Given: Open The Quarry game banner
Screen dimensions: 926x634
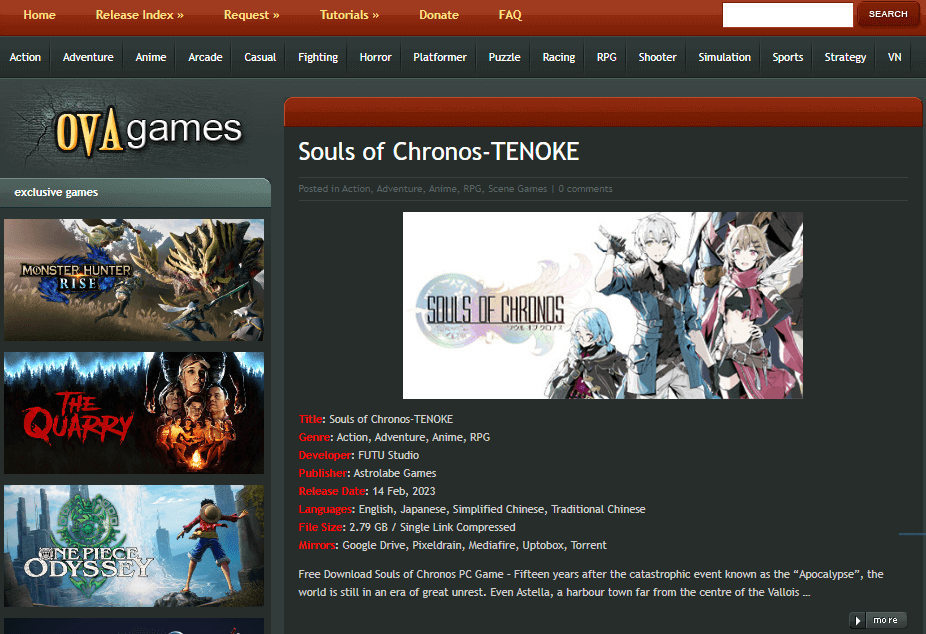Looking at the screenshot, I should click(134, 412).
